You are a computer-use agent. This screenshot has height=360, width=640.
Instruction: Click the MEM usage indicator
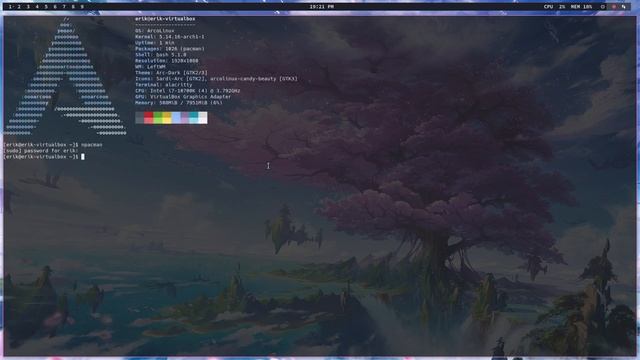(581, 7)
